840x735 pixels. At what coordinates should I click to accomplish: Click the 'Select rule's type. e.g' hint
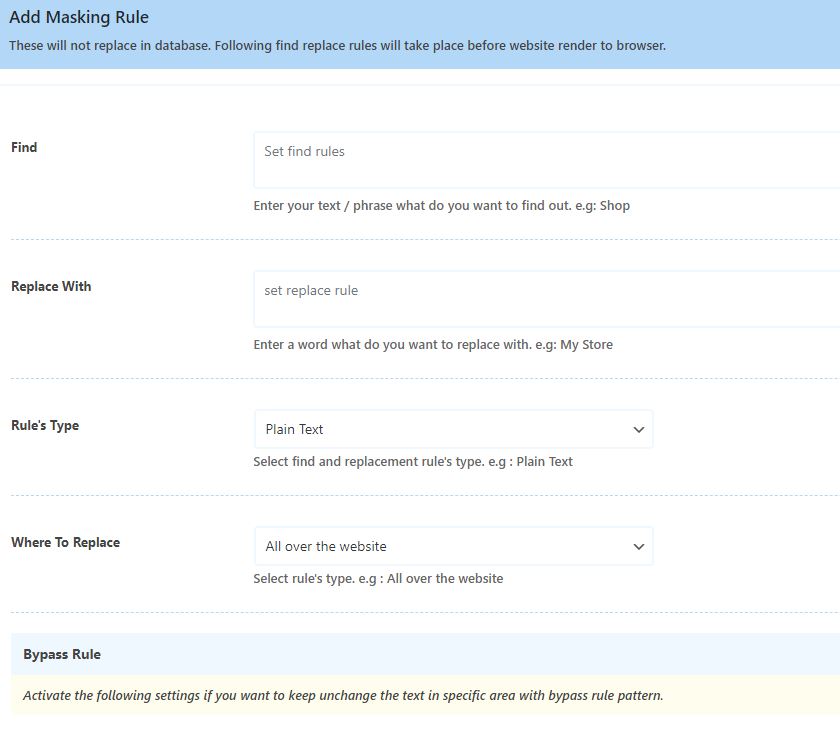tap(378, 579)
